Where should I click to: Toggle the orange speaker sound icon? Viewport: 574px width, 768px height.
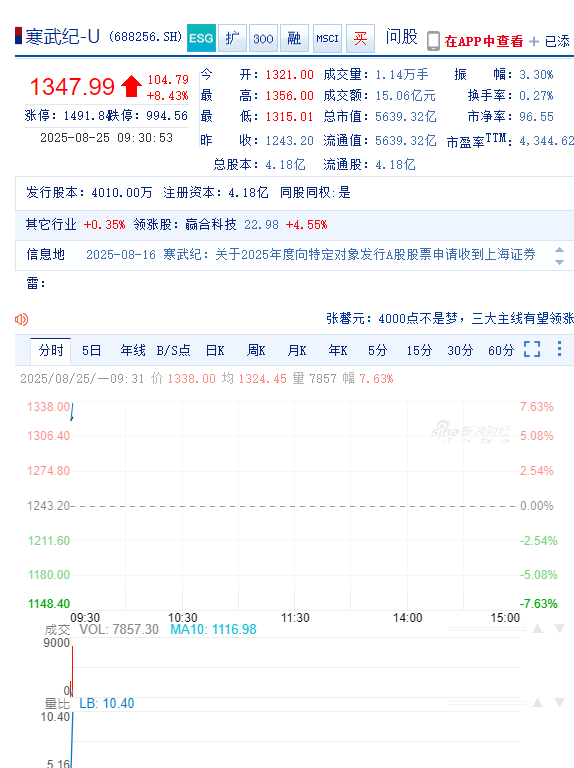(x=22, y=320)
